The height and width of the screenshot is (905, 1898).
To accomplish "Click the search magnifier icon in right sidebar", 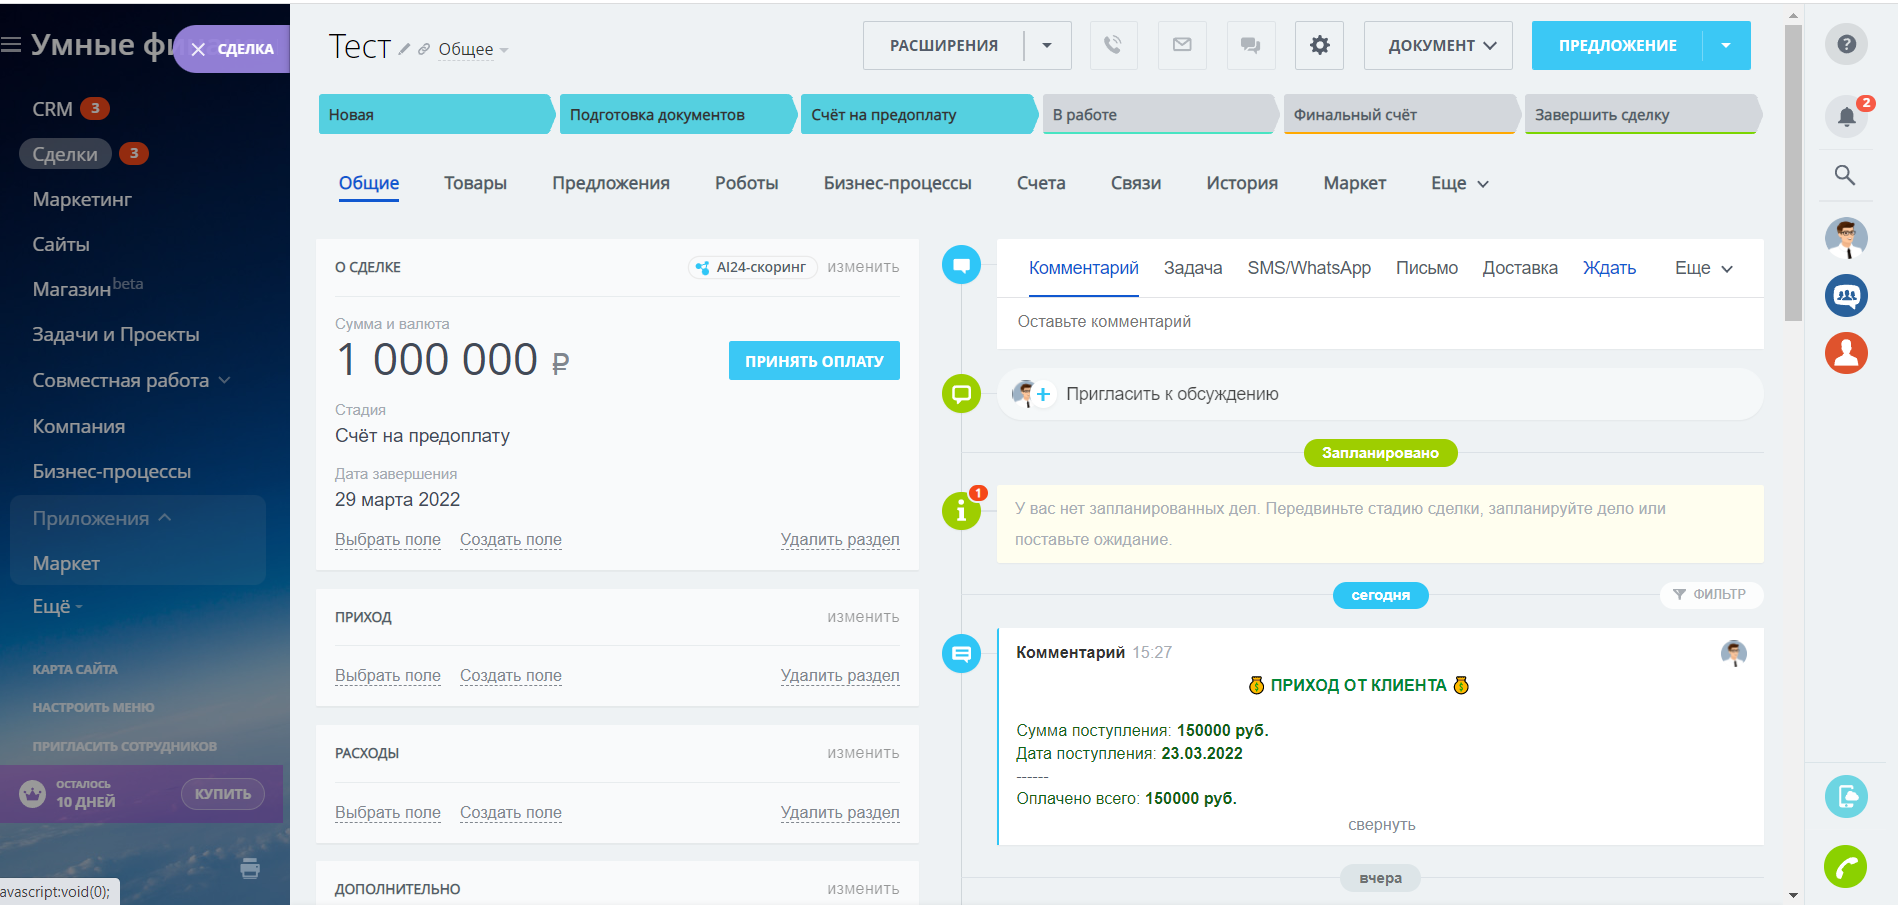I will (x=1845, y=176).
